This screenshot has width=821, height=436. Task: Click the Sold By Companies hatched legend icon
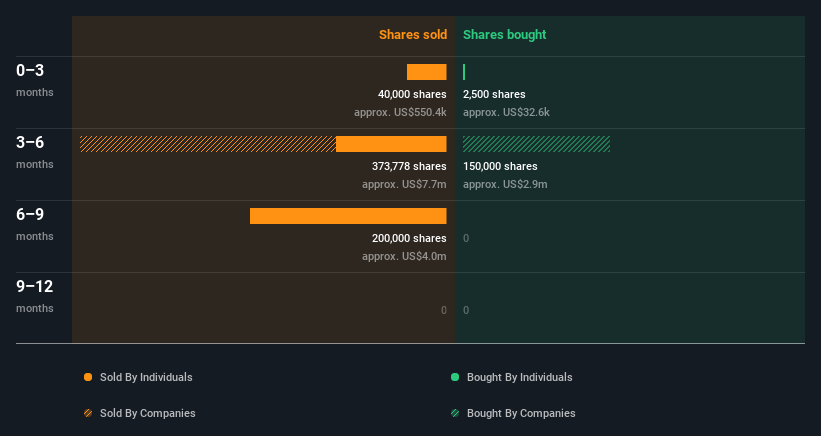pyautogui.click(x=88, y=413)
